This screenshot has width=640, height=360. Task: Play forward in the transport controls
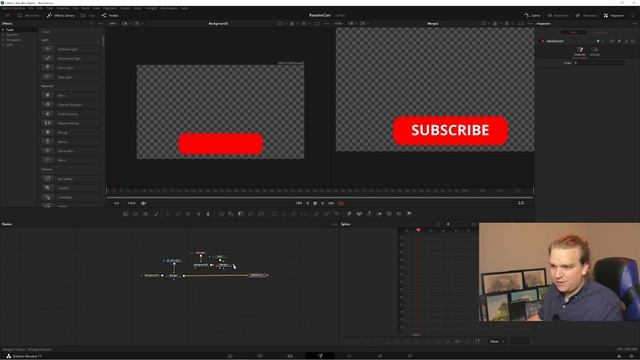pyautogui.click(x=322, y=203)
